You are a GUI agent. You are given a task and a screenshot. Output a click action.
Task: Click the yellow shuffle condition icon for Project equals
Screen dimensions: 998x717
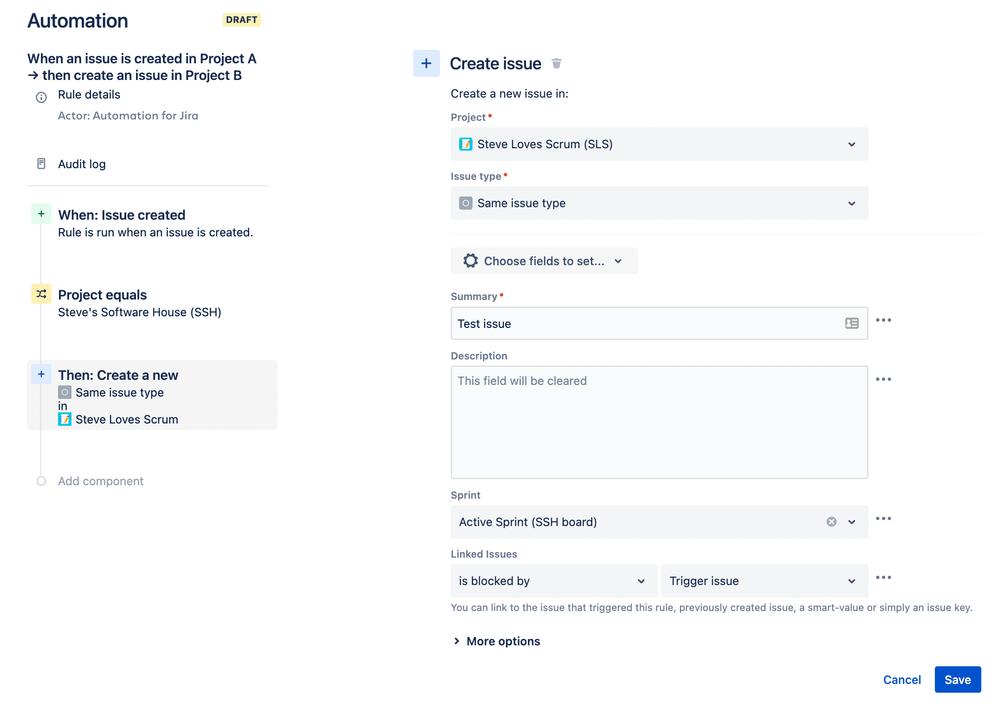point(41,294)
